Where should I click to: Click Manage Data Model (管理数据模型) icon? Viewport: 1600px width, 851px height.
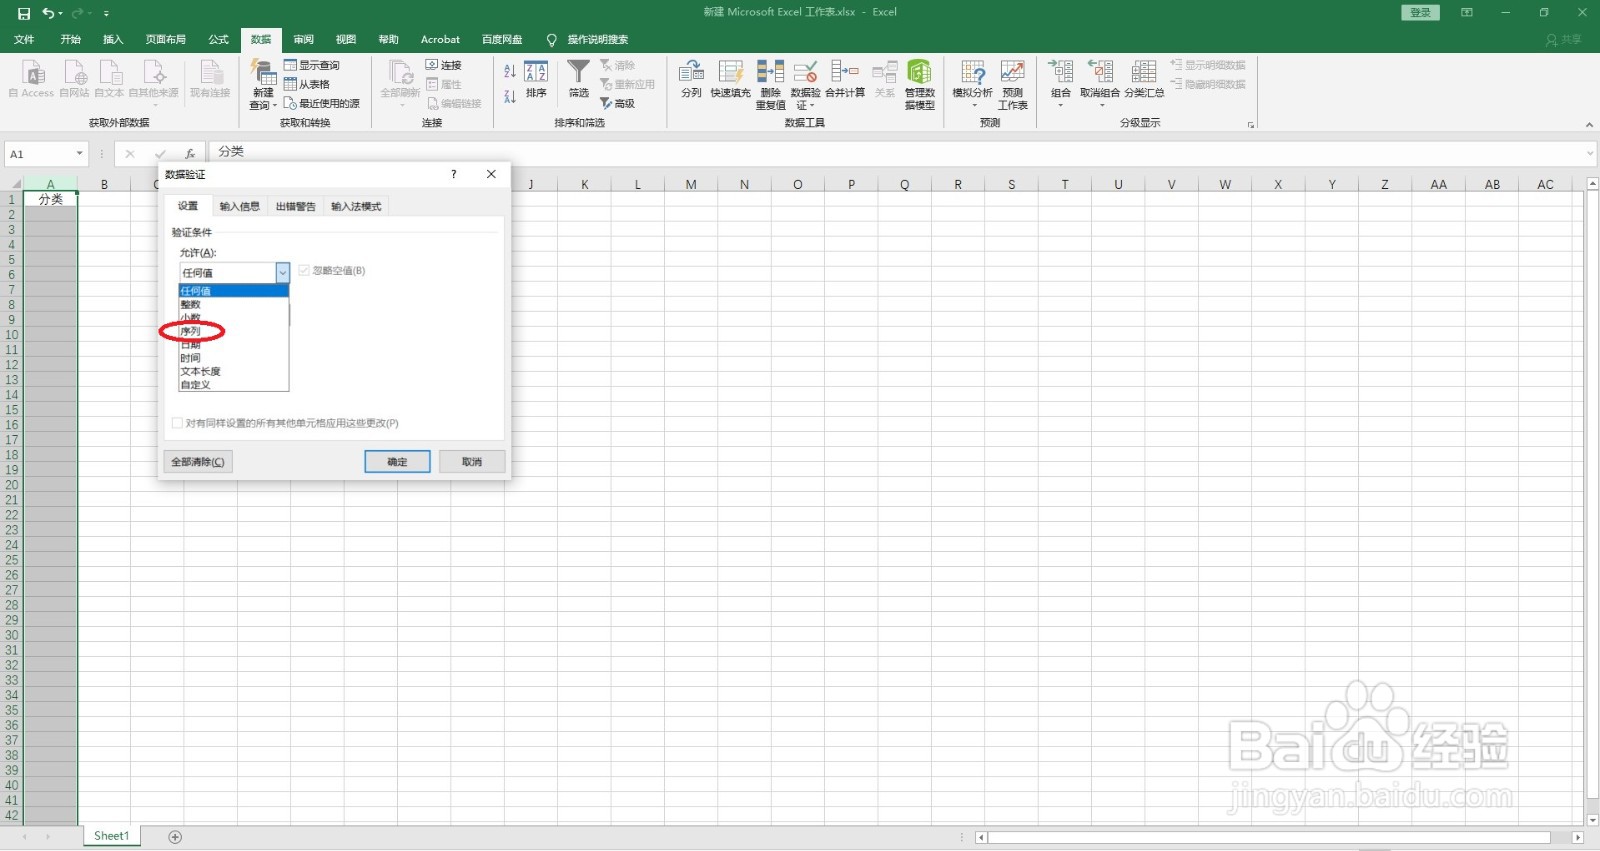click(919, 72)
